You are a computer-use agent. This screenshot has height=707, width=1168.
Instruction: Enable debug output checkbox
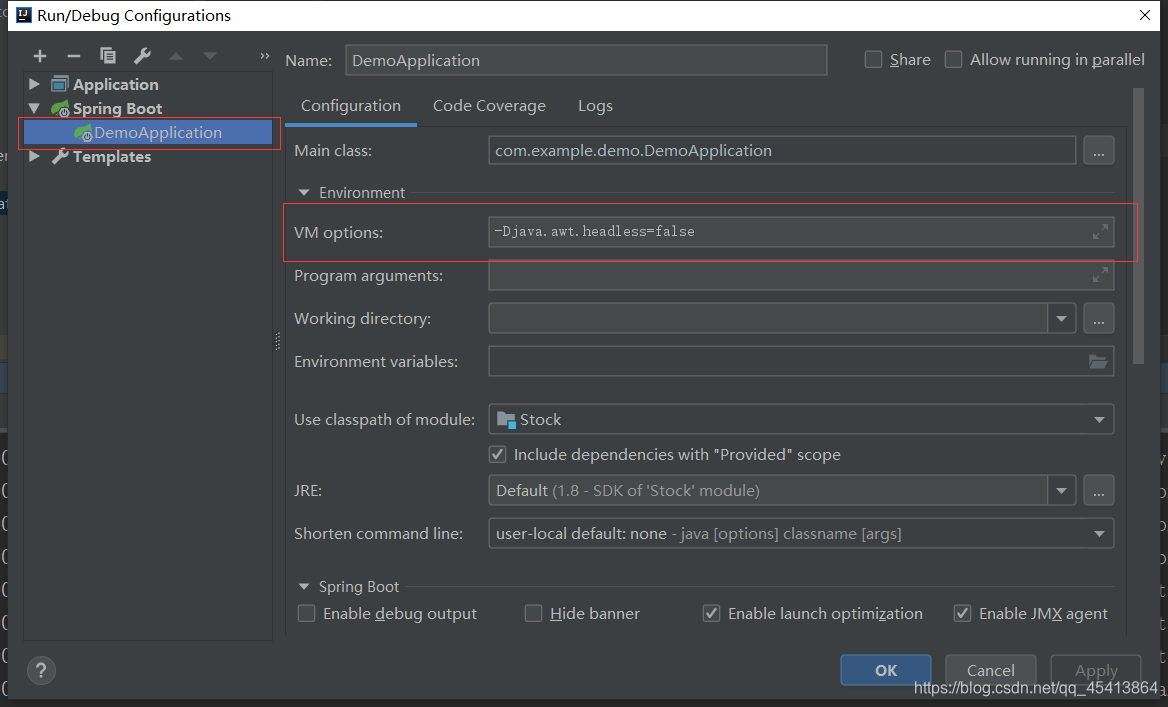point(306,613)
